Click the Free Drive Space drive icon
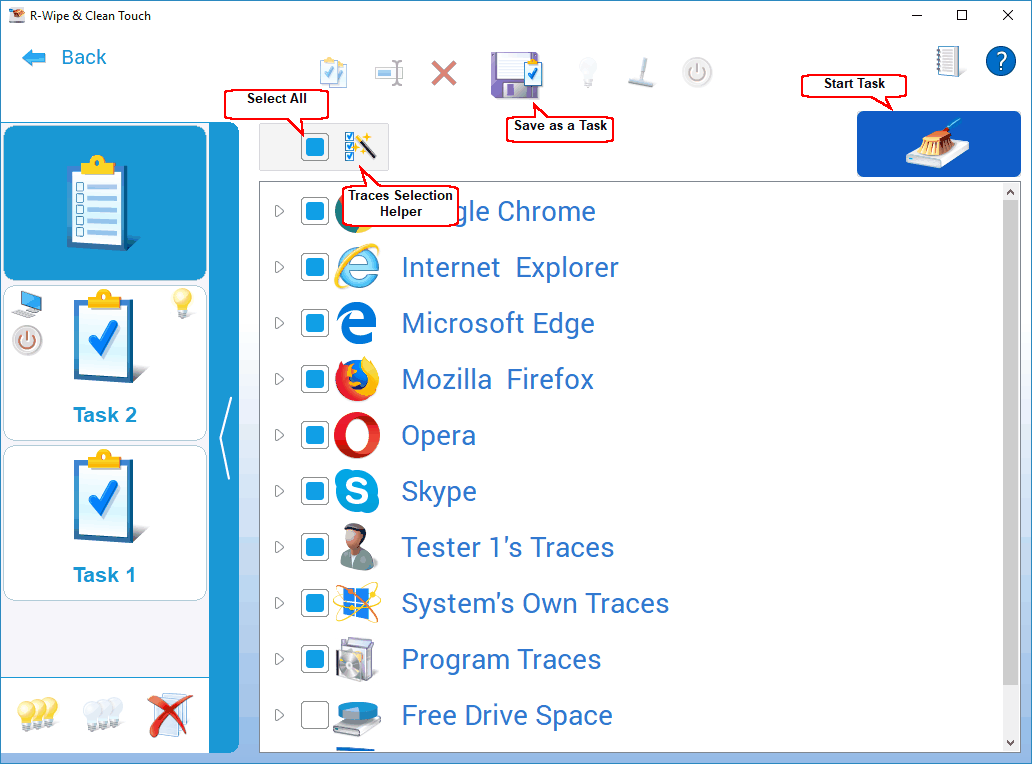Image resolution: width=1032 pixels, height=764 pixels. [357, 718]
